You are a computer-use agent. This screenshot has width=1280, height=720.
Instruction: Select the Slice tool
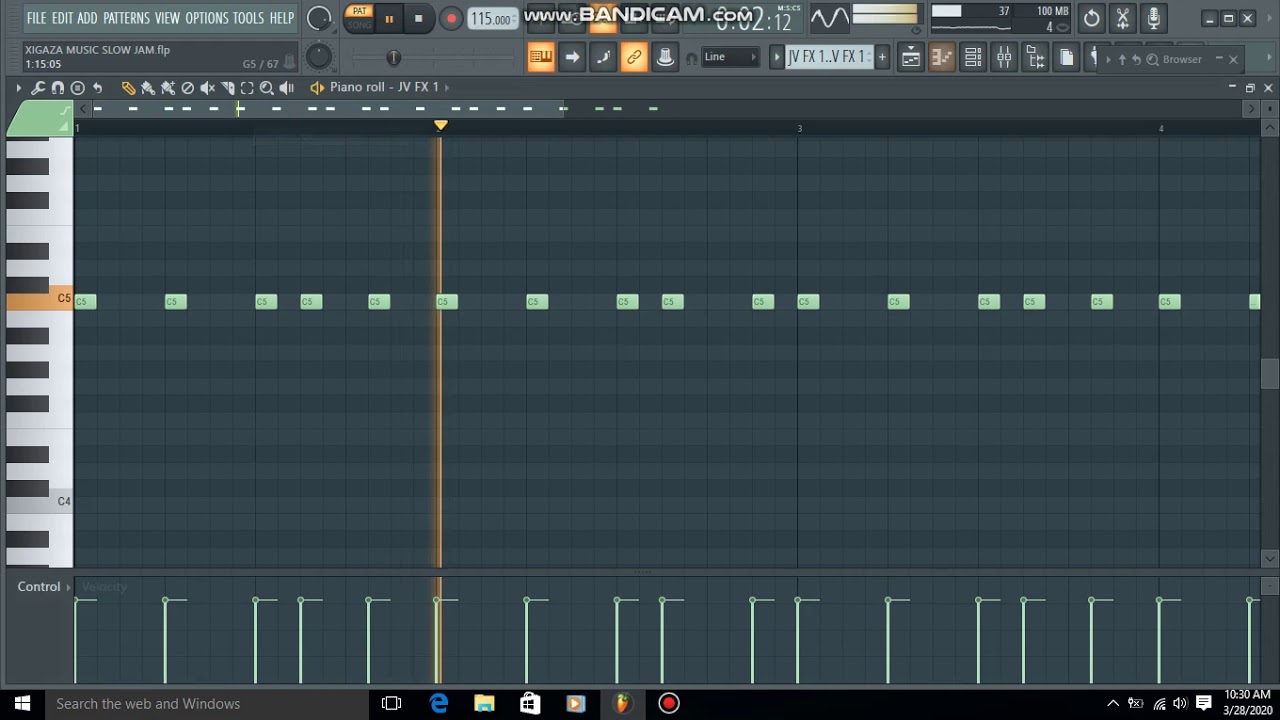[227, 88]
